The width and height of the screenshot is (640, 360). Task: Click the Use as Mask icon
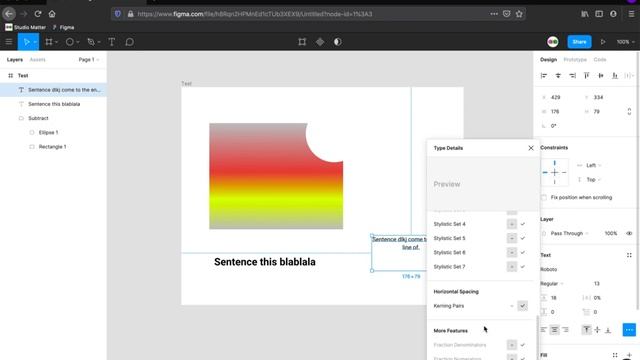click(338, 42)
